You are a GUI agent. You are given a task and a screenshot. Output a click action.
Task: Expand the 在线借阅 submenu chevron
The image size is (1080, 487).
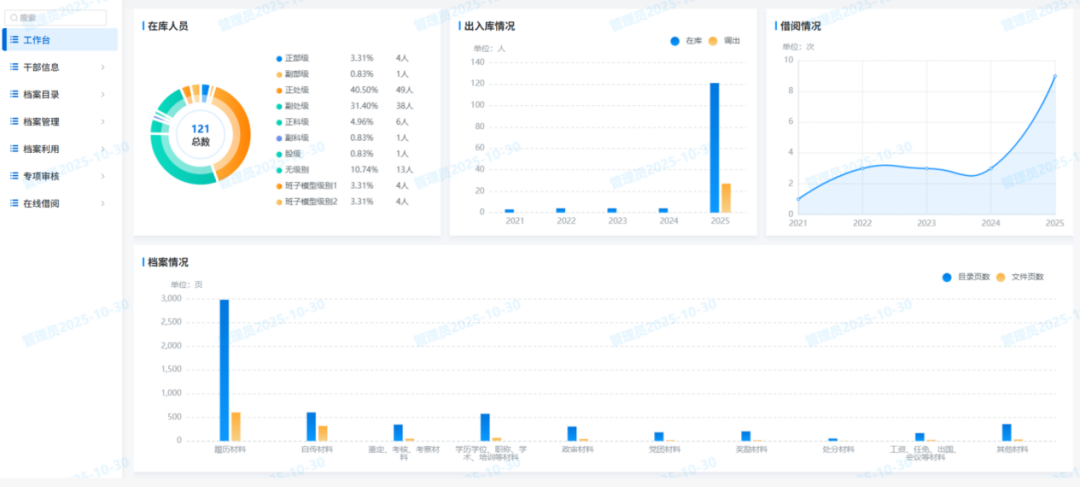[x=103, y=203]
